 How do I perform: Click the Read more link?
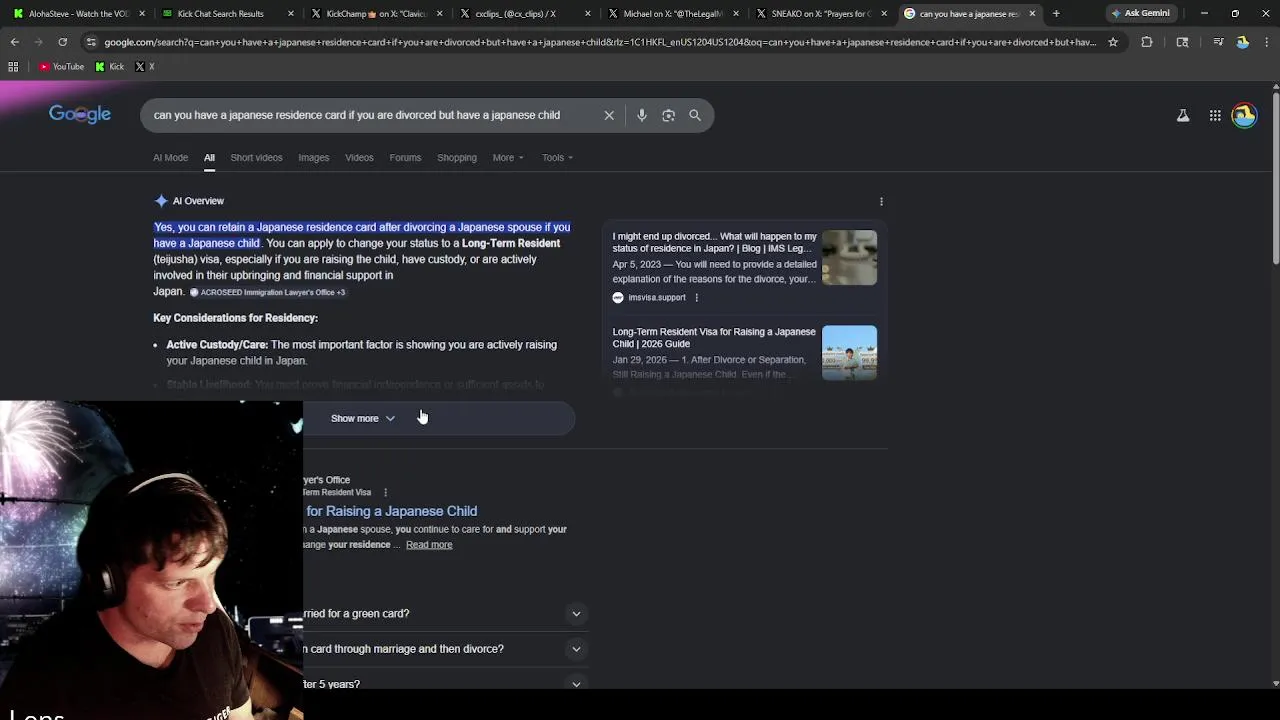(x=429, y=545)
